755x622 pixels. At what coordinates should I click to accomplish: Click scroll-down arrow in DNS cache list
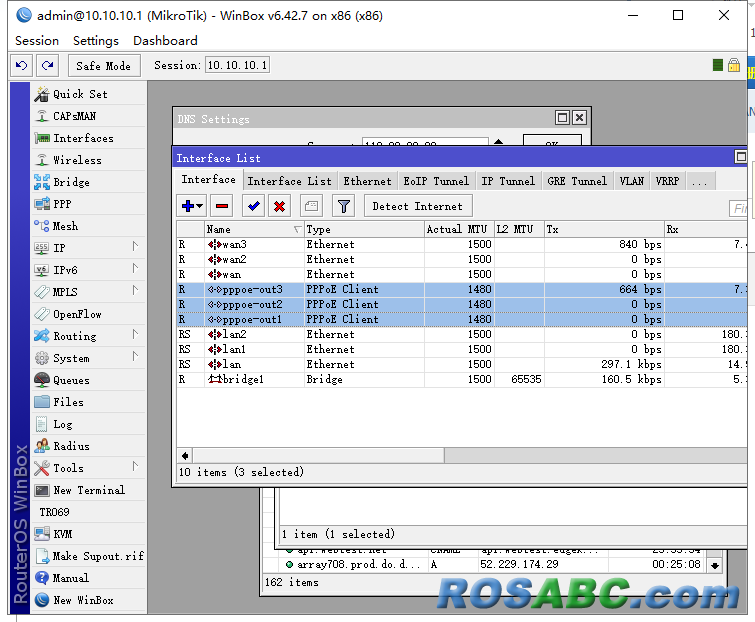(715, 565)
